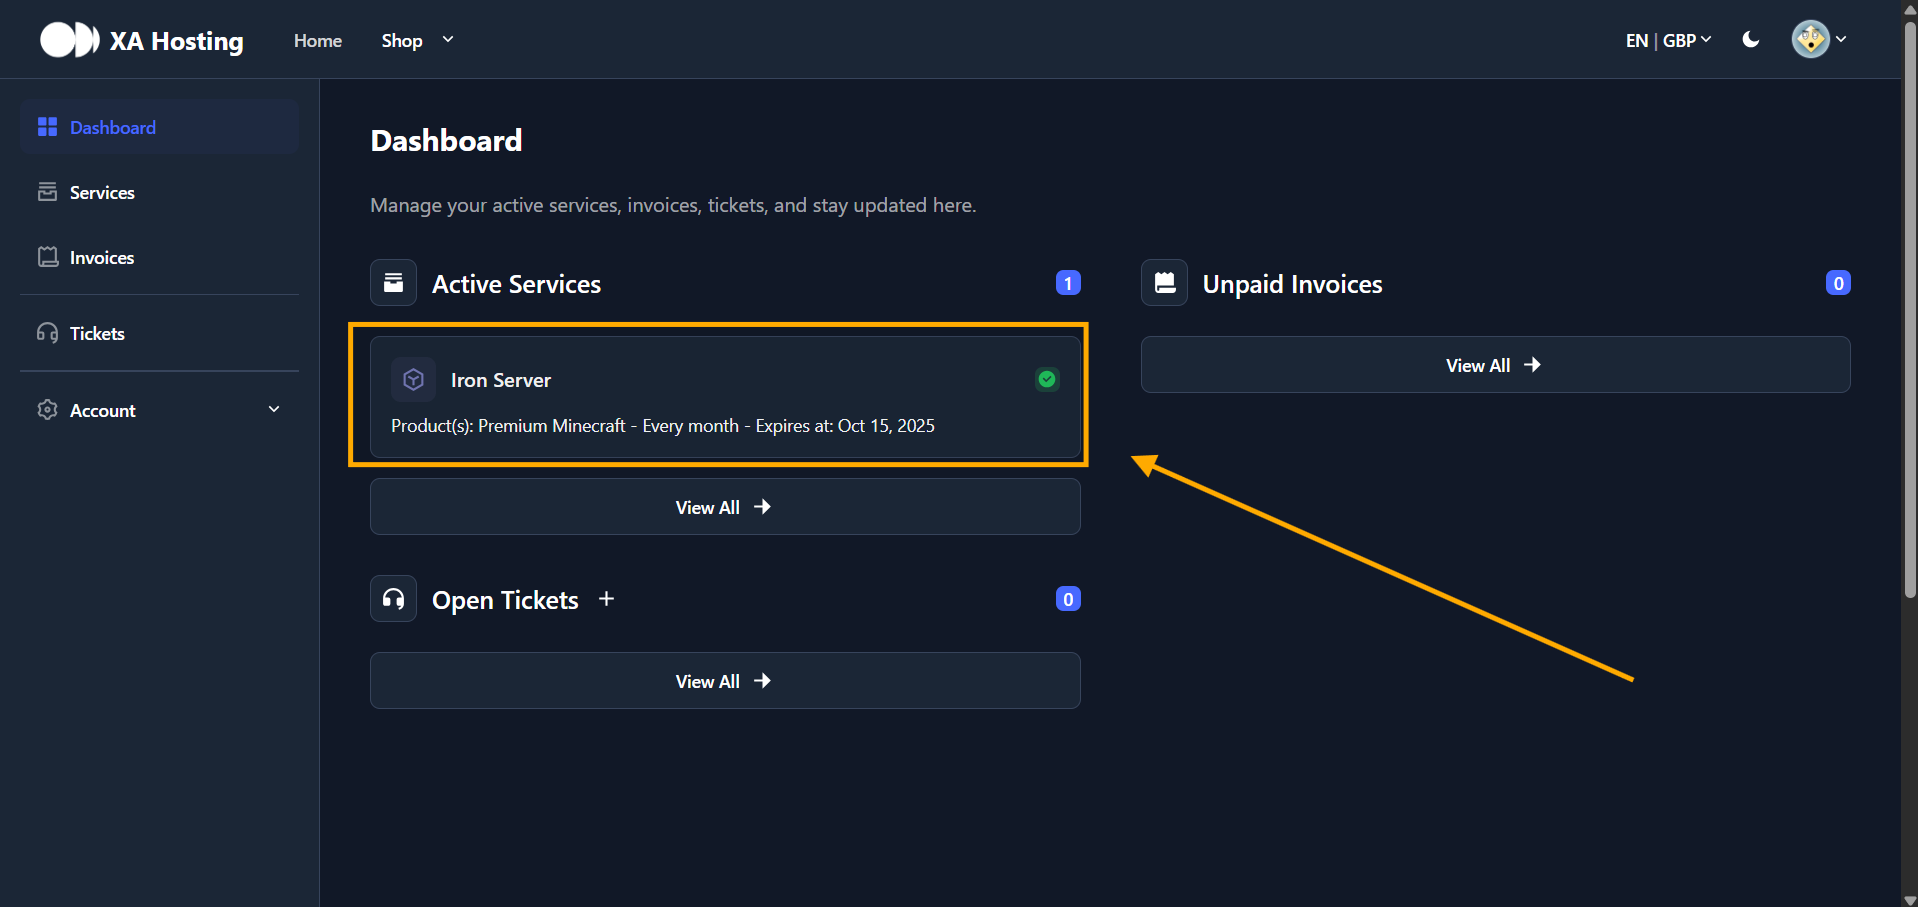The image size is (1918, 907).
Task: Click the Active Services section icon
Action: (x=393, y=283)
